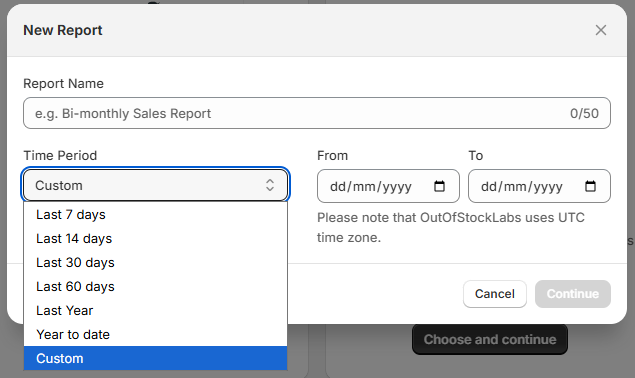635x378 pixels.
Task: Open the From date calendar picker icon
Action: click(439, 186)
